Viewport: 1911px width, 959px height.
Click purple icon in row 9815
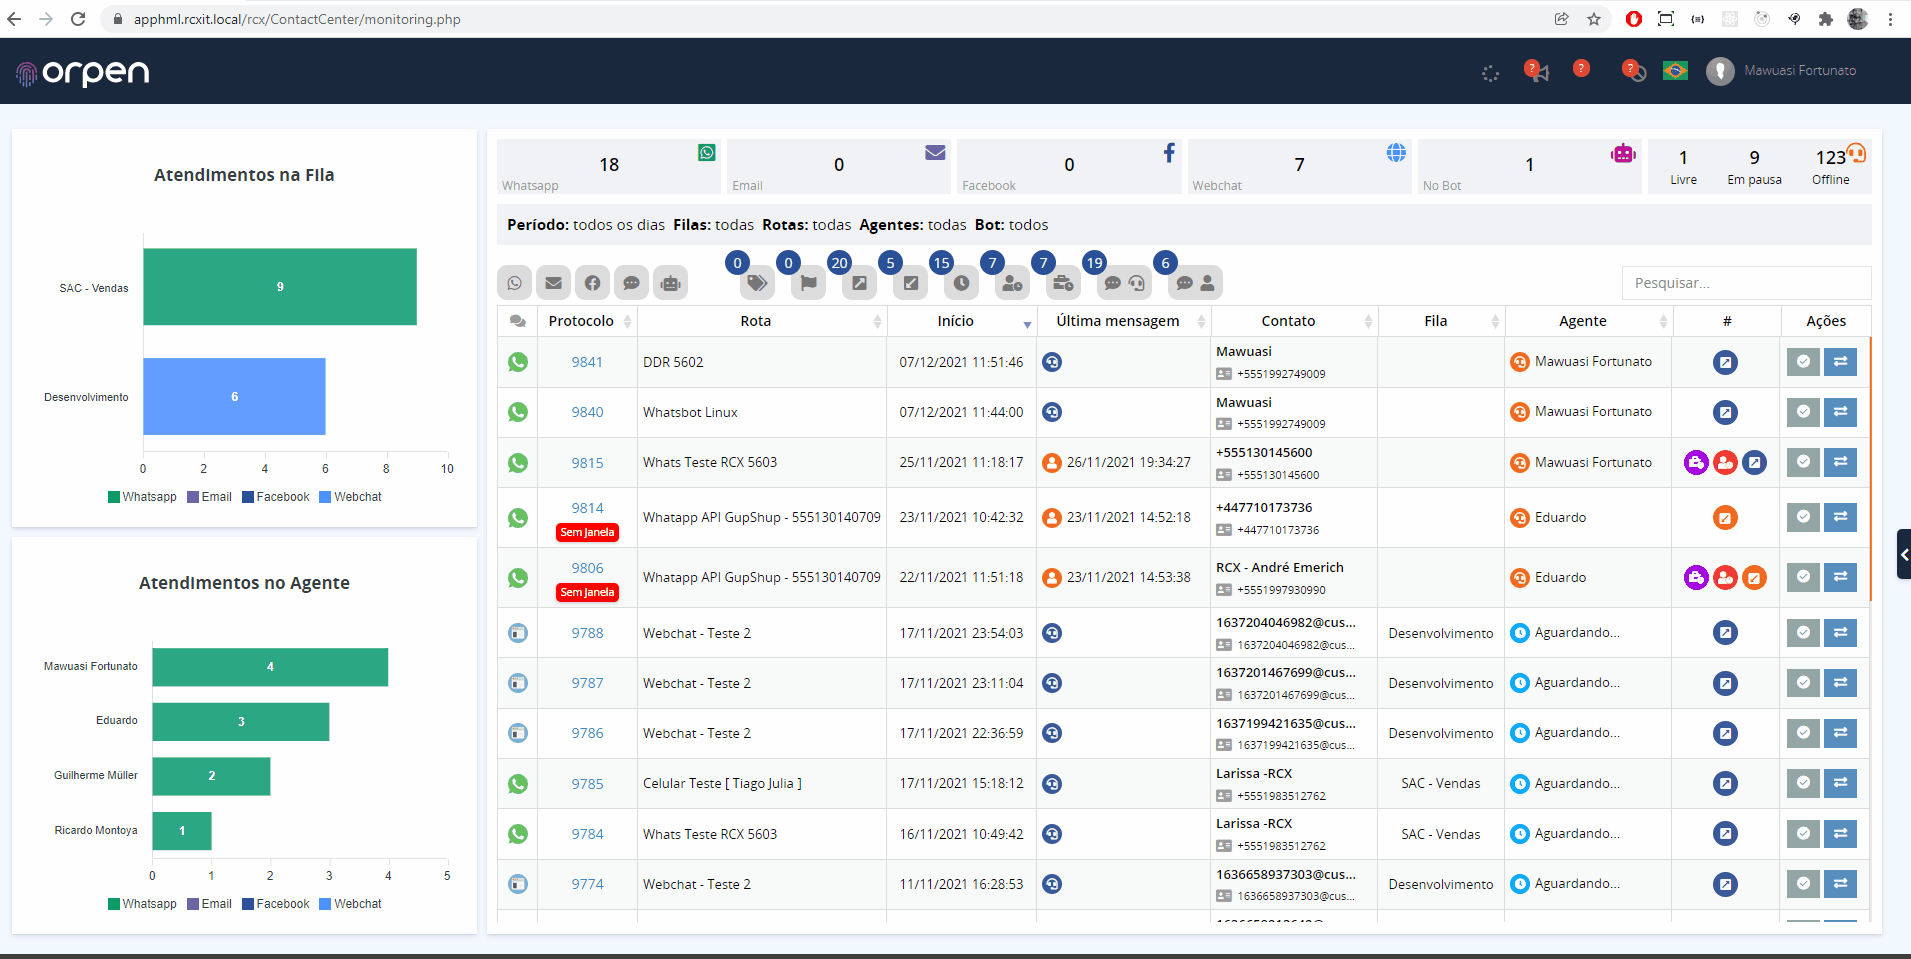1696,462
